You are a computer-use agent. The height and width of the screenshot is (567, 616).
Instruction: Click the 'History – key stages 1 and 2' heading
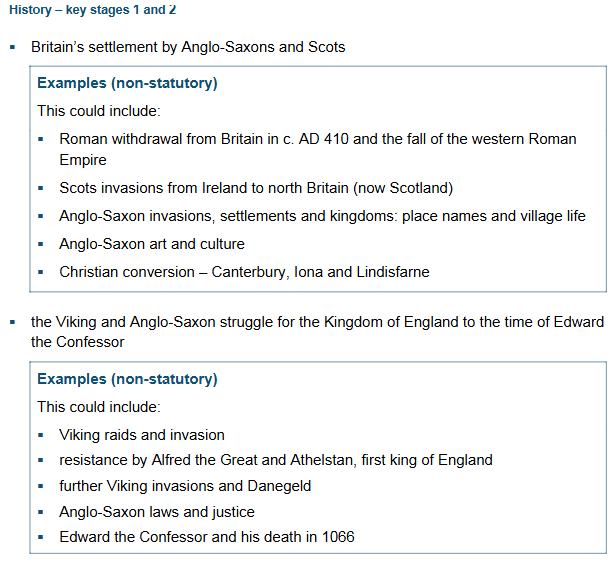tap(92, 10)
